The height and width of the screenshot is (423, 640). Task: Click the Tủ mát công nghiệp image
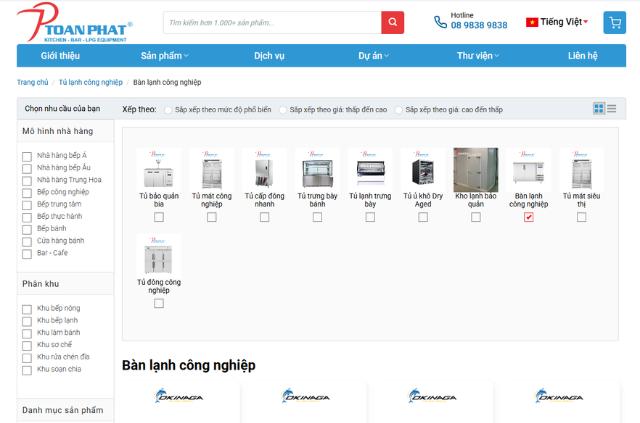211,170
